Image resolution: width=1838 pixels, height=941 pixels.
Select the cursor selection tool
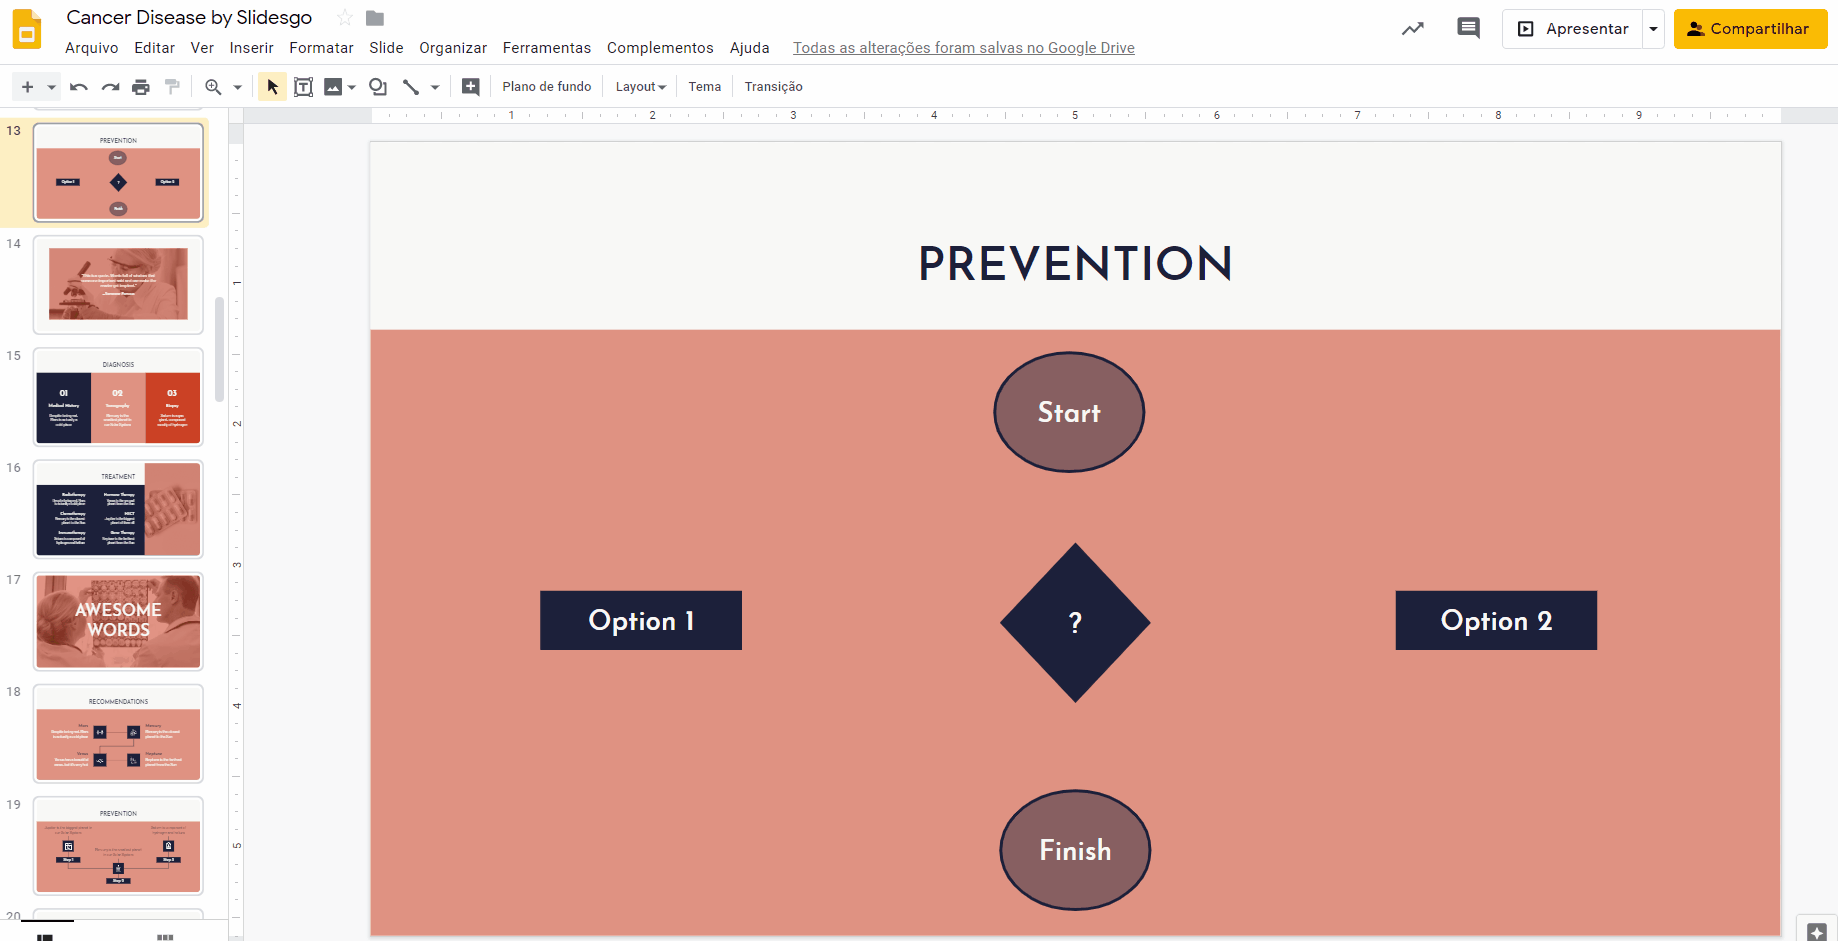(272, 87)
